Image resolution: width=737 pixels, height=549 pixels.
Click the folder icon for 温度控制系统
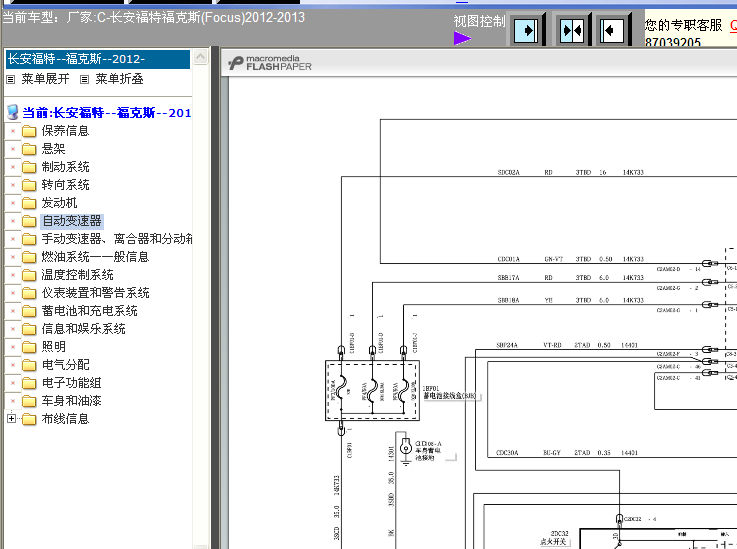click(x=29, y=275)
